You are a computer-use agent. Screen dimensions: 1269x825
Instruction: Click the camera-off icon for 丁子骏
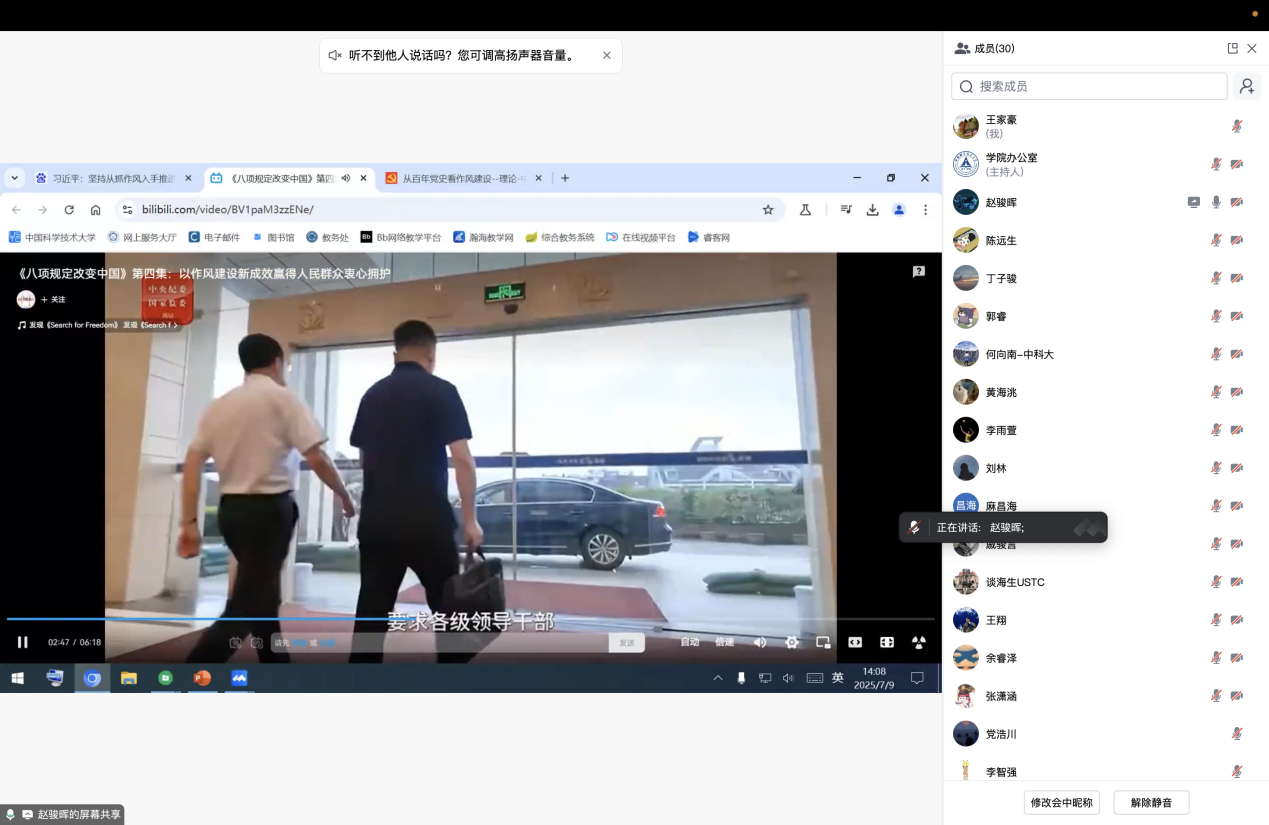tap(1237, 278)
